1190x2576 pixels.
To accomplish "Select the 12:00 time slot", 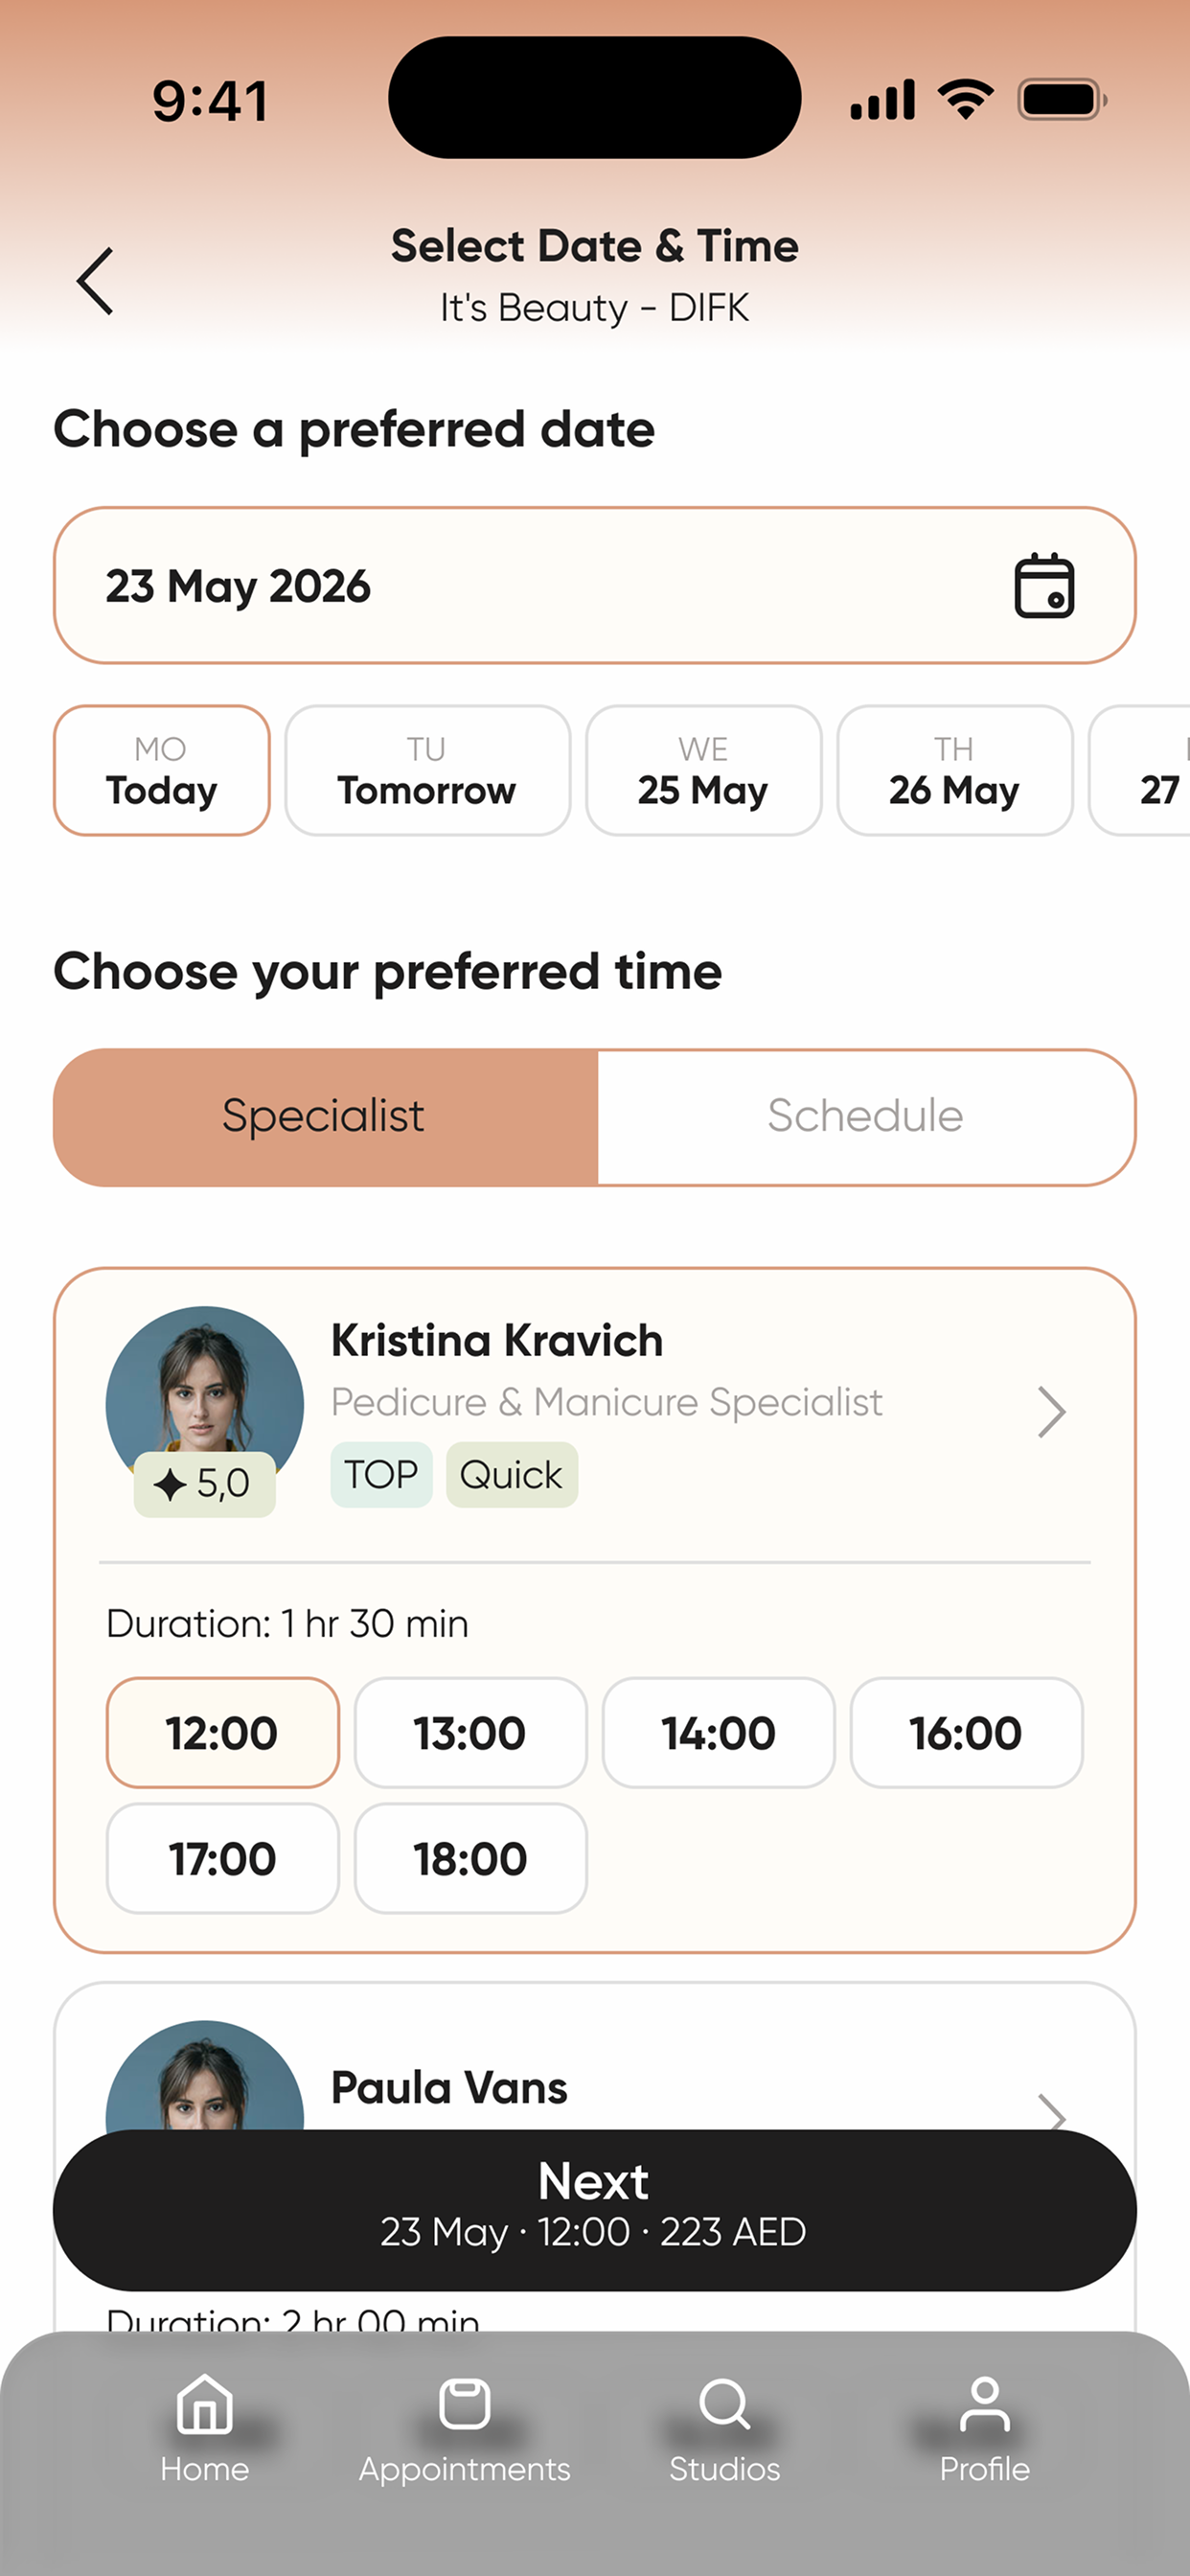I will click(223, 1733).
